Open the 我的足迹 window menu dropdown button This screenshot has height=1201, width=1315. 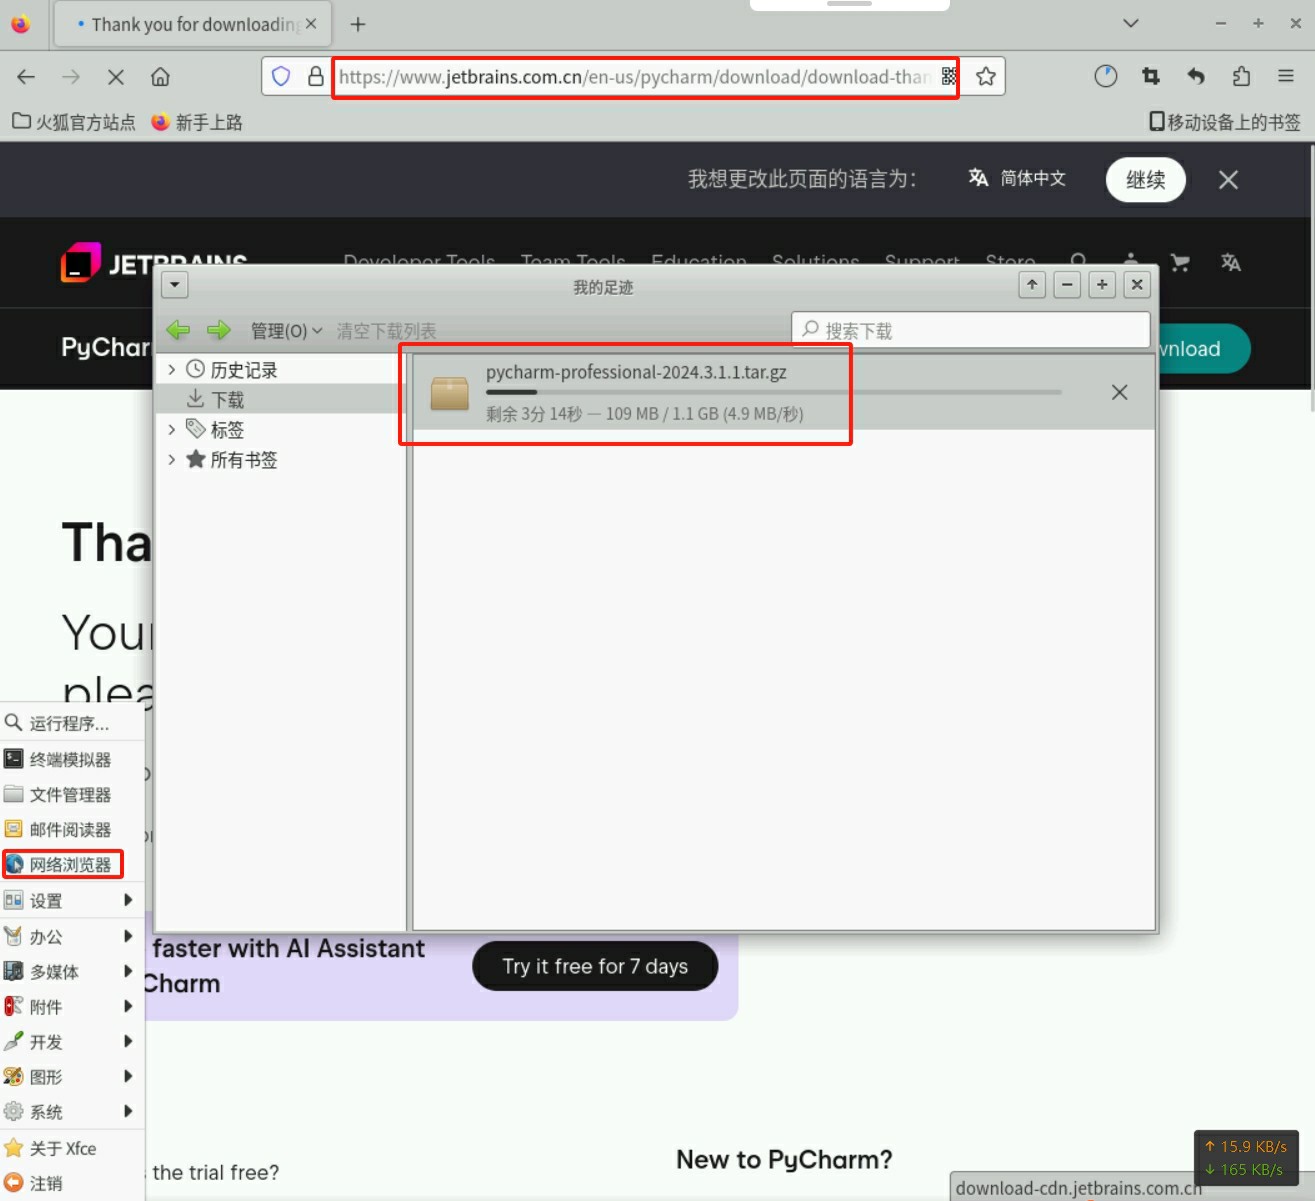click(175, 285)
